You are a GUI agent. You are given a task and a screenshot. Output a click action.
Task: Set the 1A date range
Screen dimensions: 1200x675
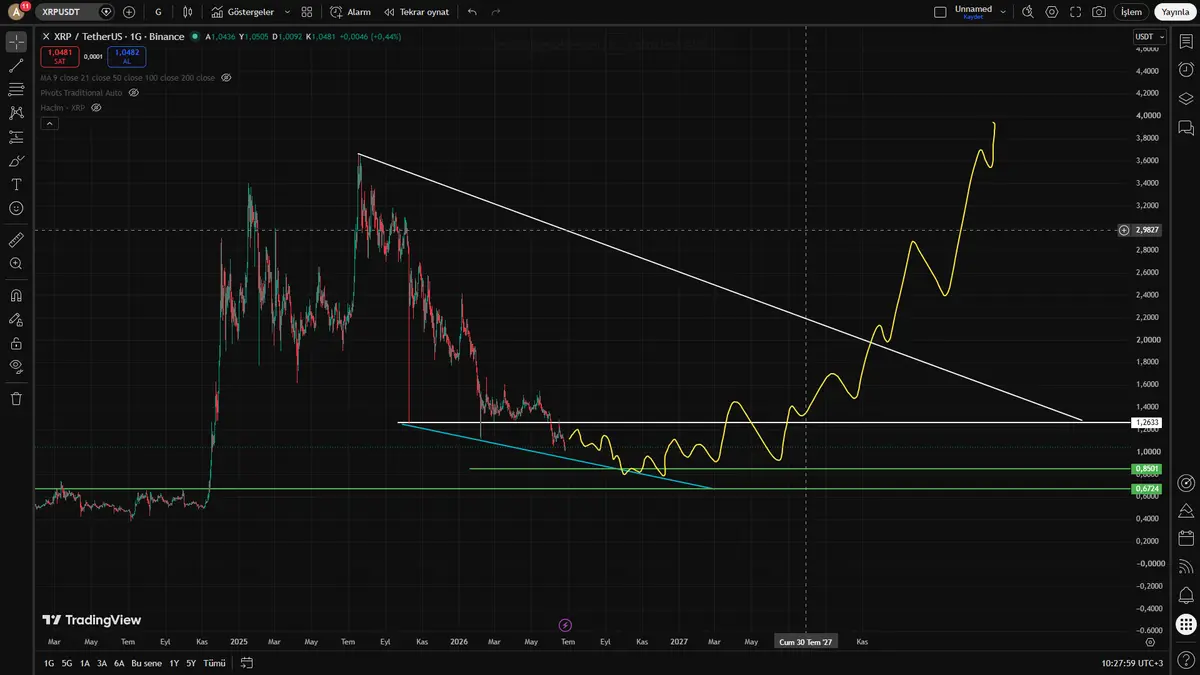click(x=85, y=663)
